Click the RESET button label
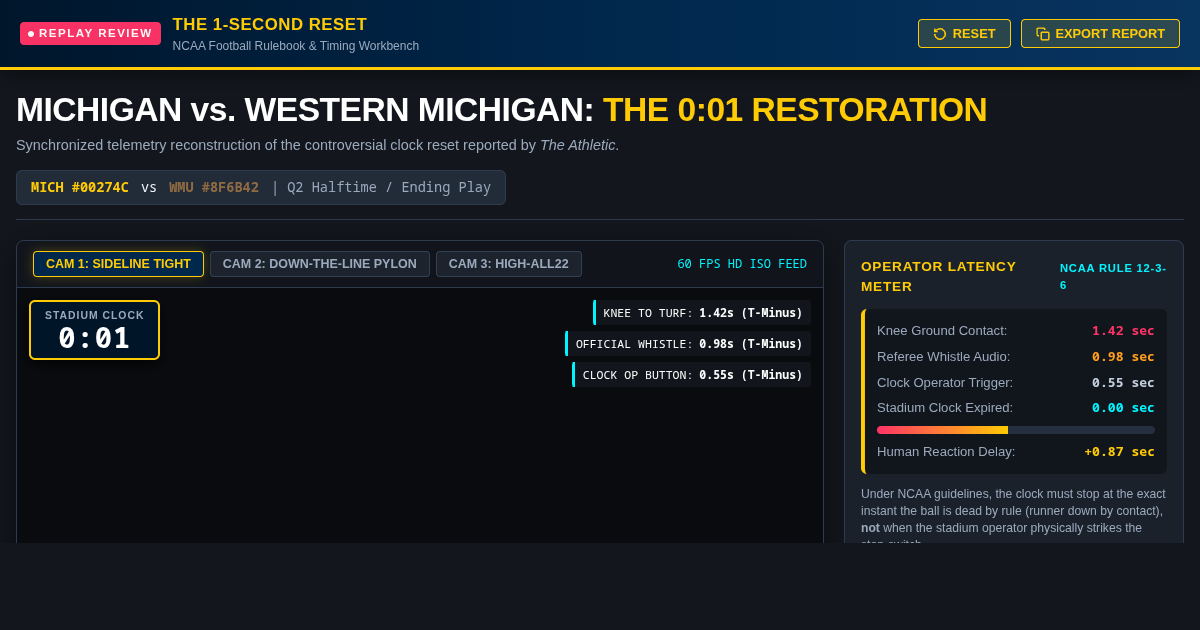 tap(974, 34)
